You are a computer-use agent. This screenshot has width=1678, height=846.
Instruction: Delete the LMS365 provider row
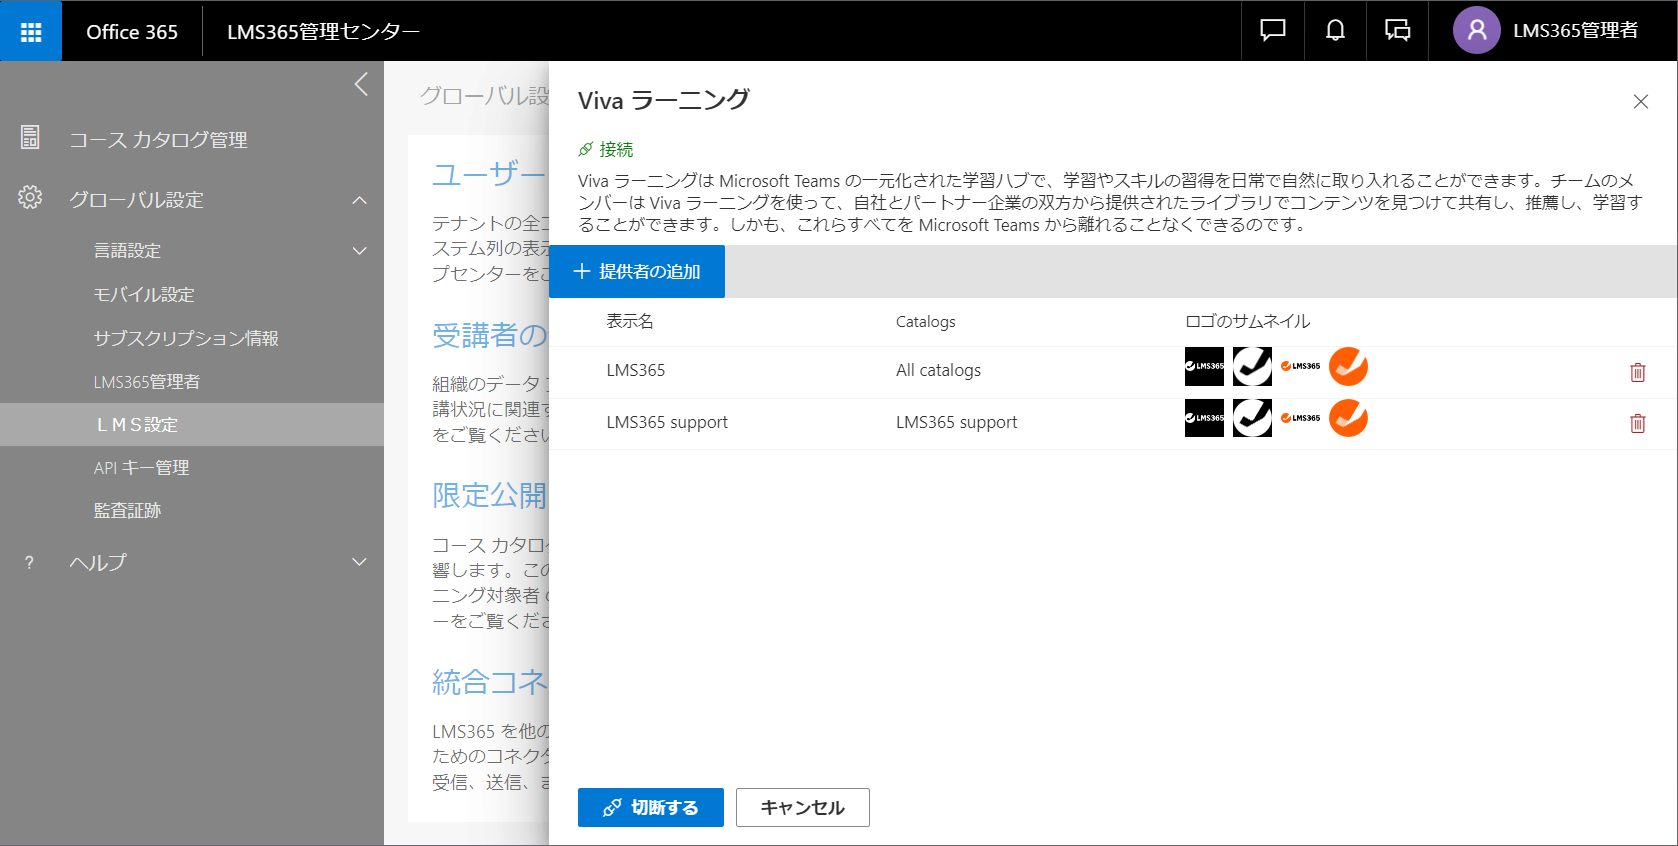[1637, 372]
